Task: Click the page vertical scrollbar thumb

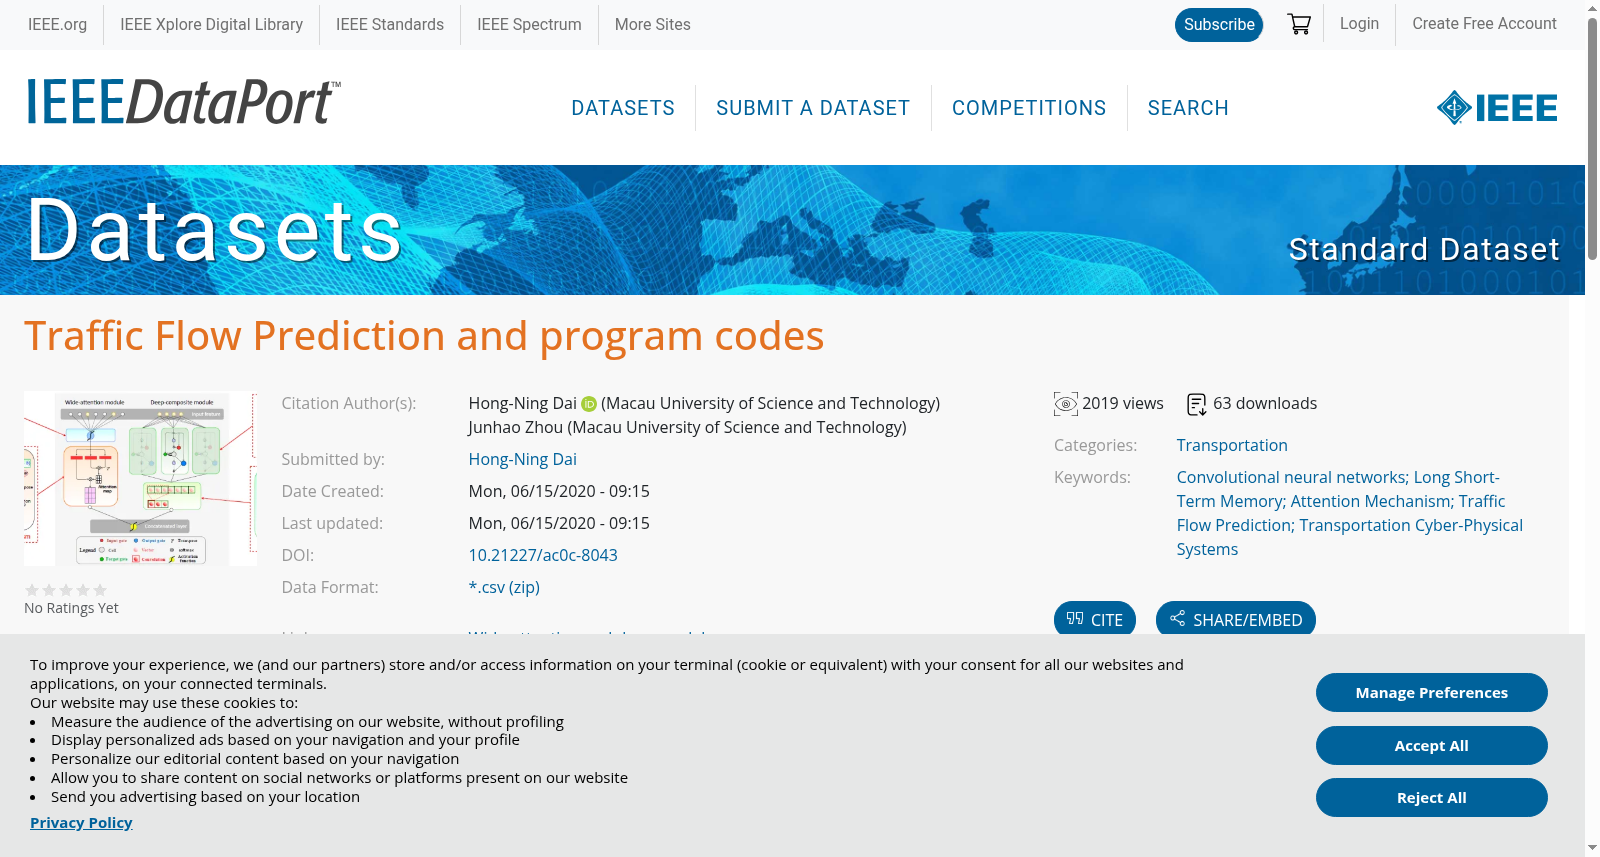Action: [x=1592, y=140]
